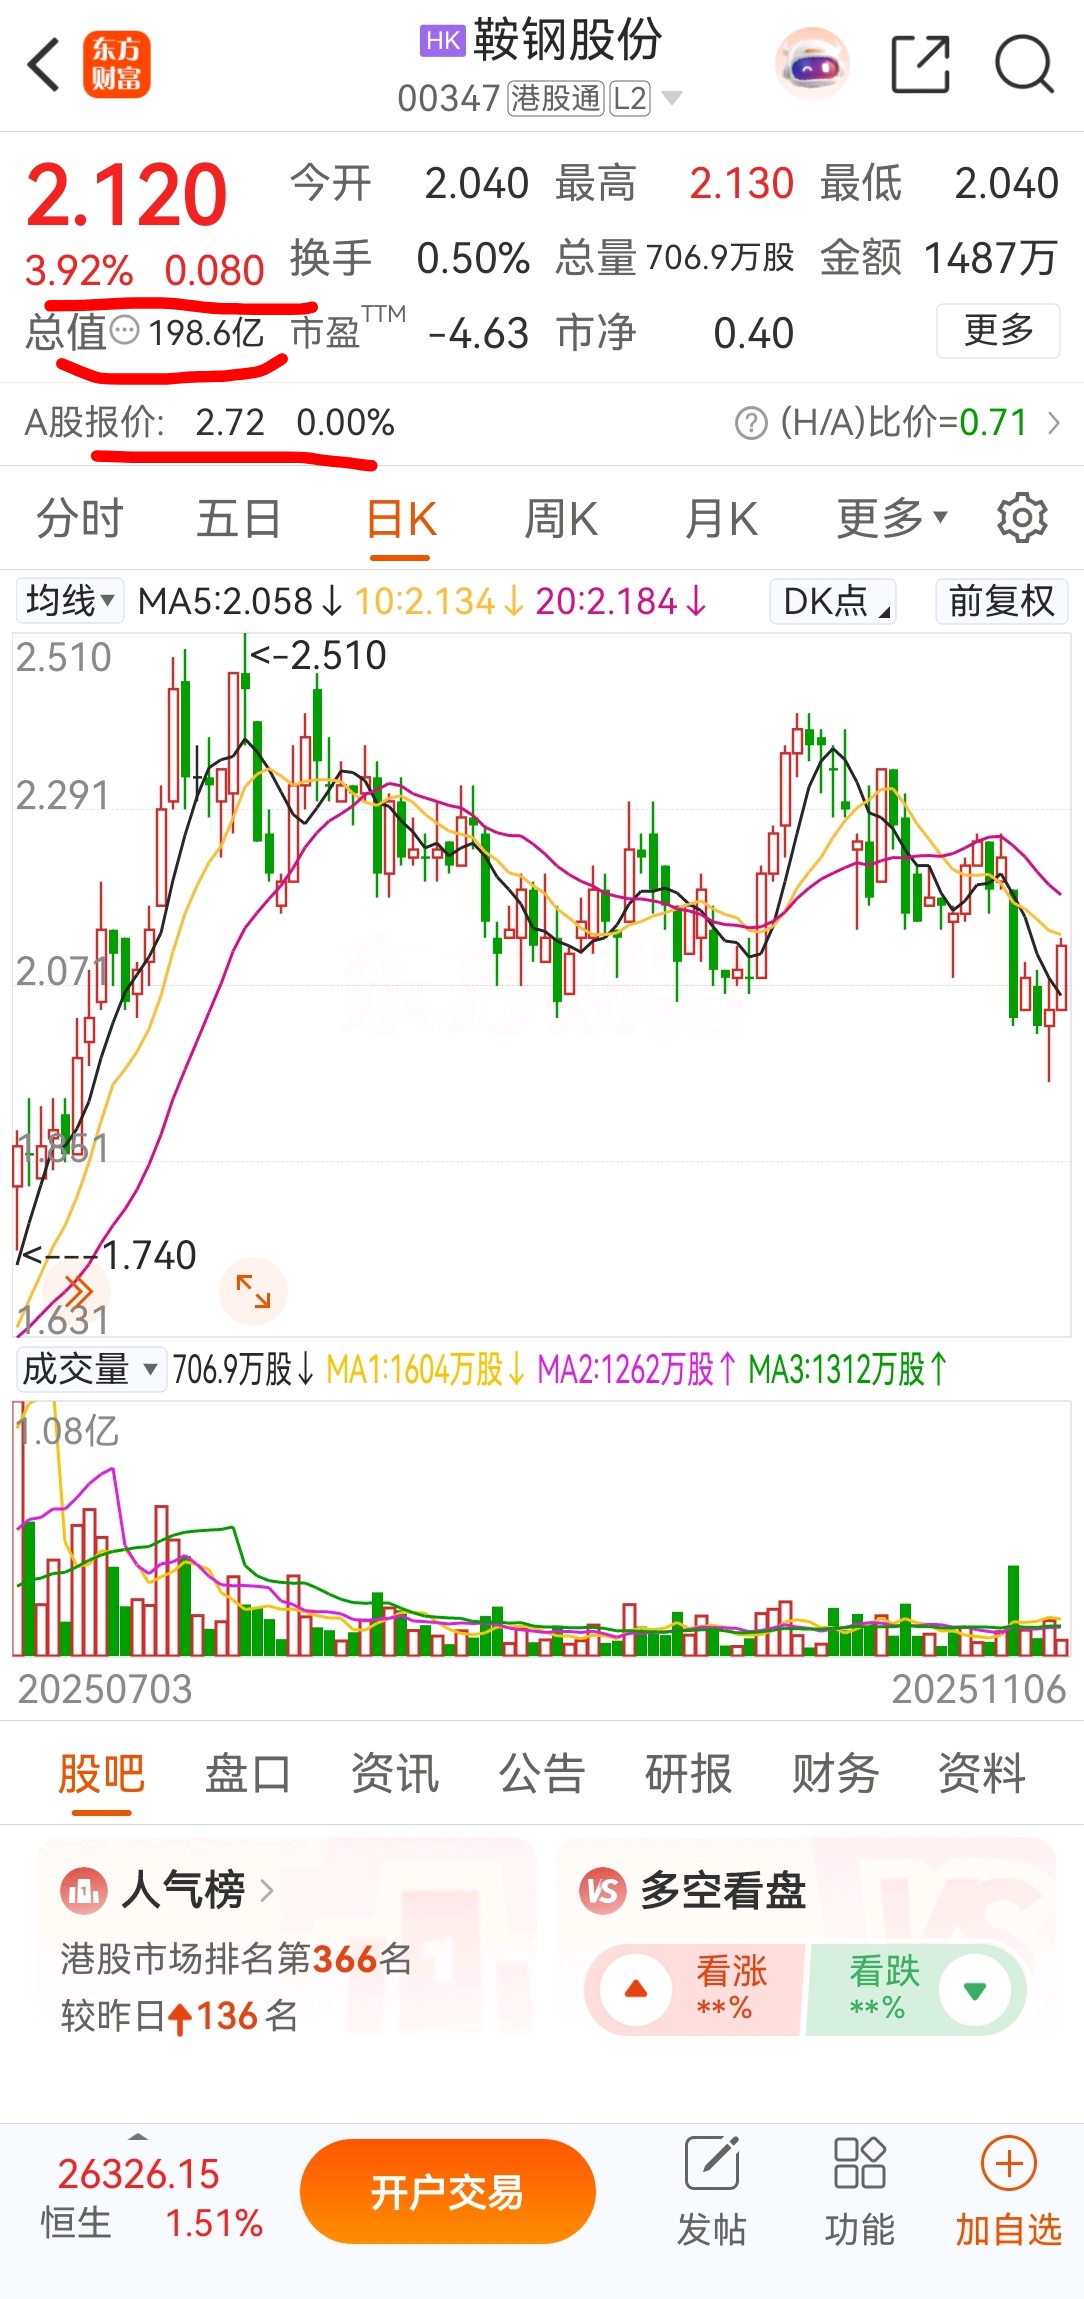1084x2299 pixels.
Task: Open the 盘口 tab
Action: click(x=248, y=1775)
